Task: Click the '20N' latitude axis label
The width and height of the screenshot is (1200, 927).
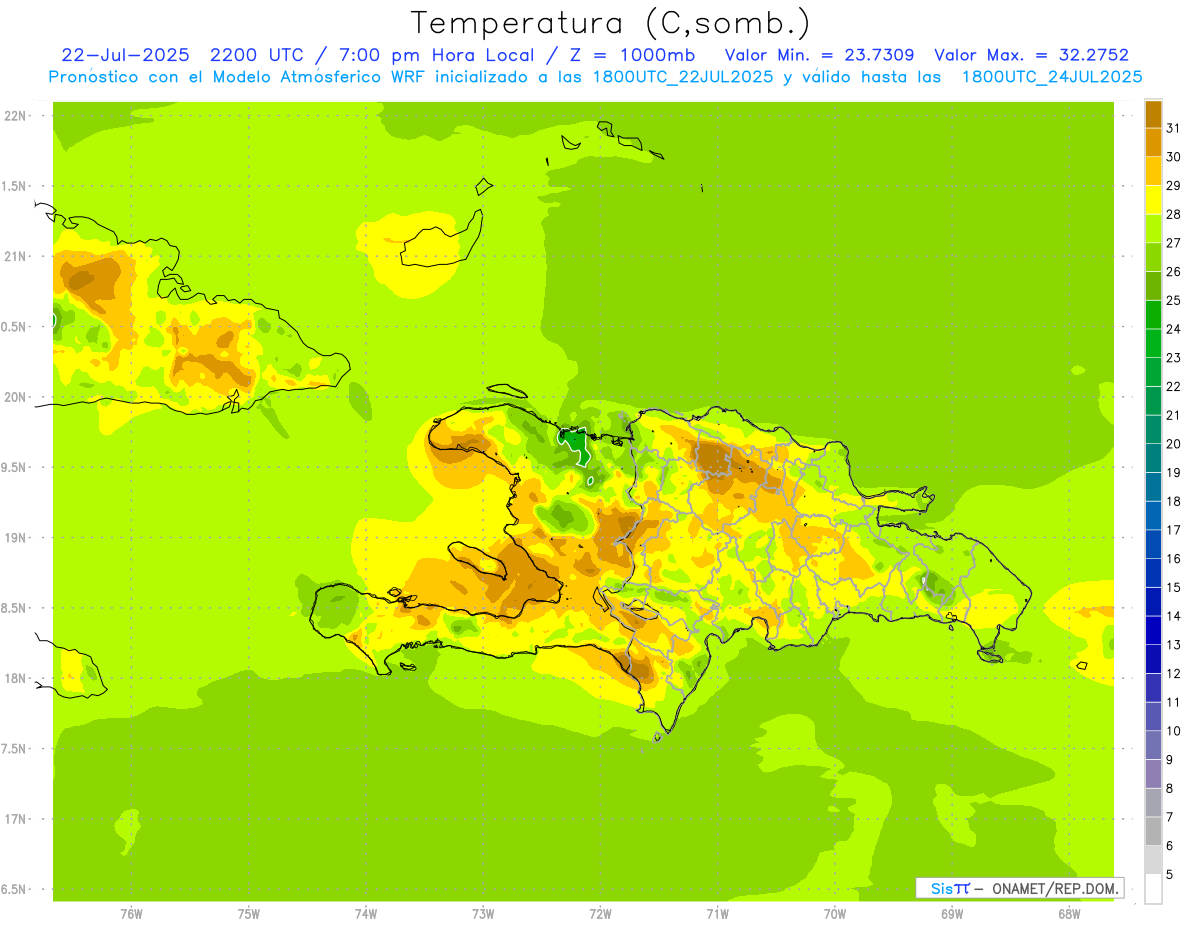Action: coord(15,397)
